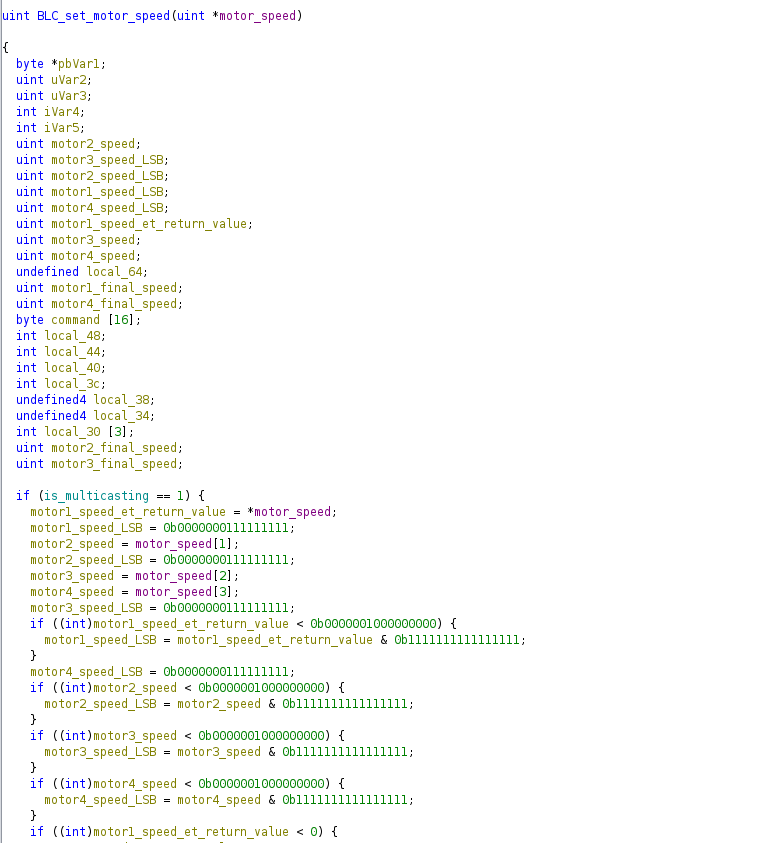Click motor4_final_speed declaration
Viewport: 775px width, 843px height.
pos(114,304)
